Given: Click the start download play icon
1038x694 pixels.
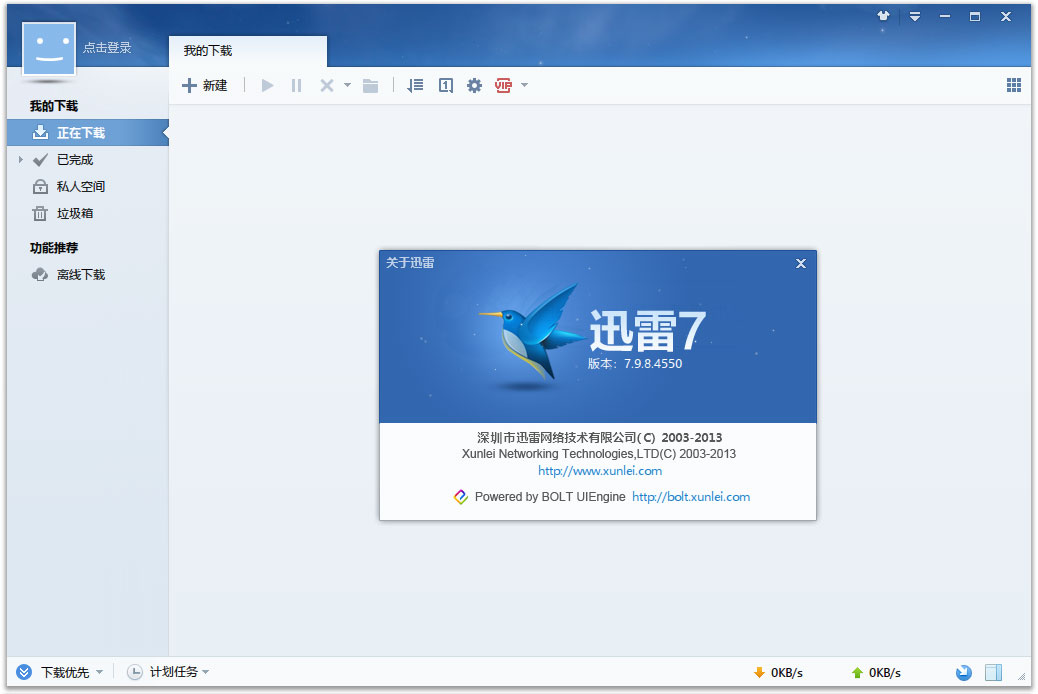Looking at the screenshot, I should click(x=267, y=85).
